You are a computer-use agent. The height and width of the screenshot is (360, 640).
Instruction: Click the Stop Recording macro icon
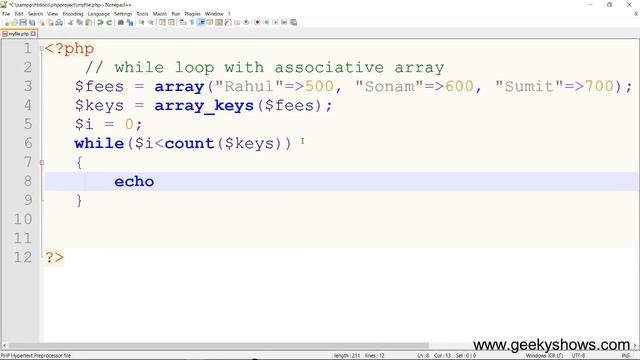(x=266, y=22)
